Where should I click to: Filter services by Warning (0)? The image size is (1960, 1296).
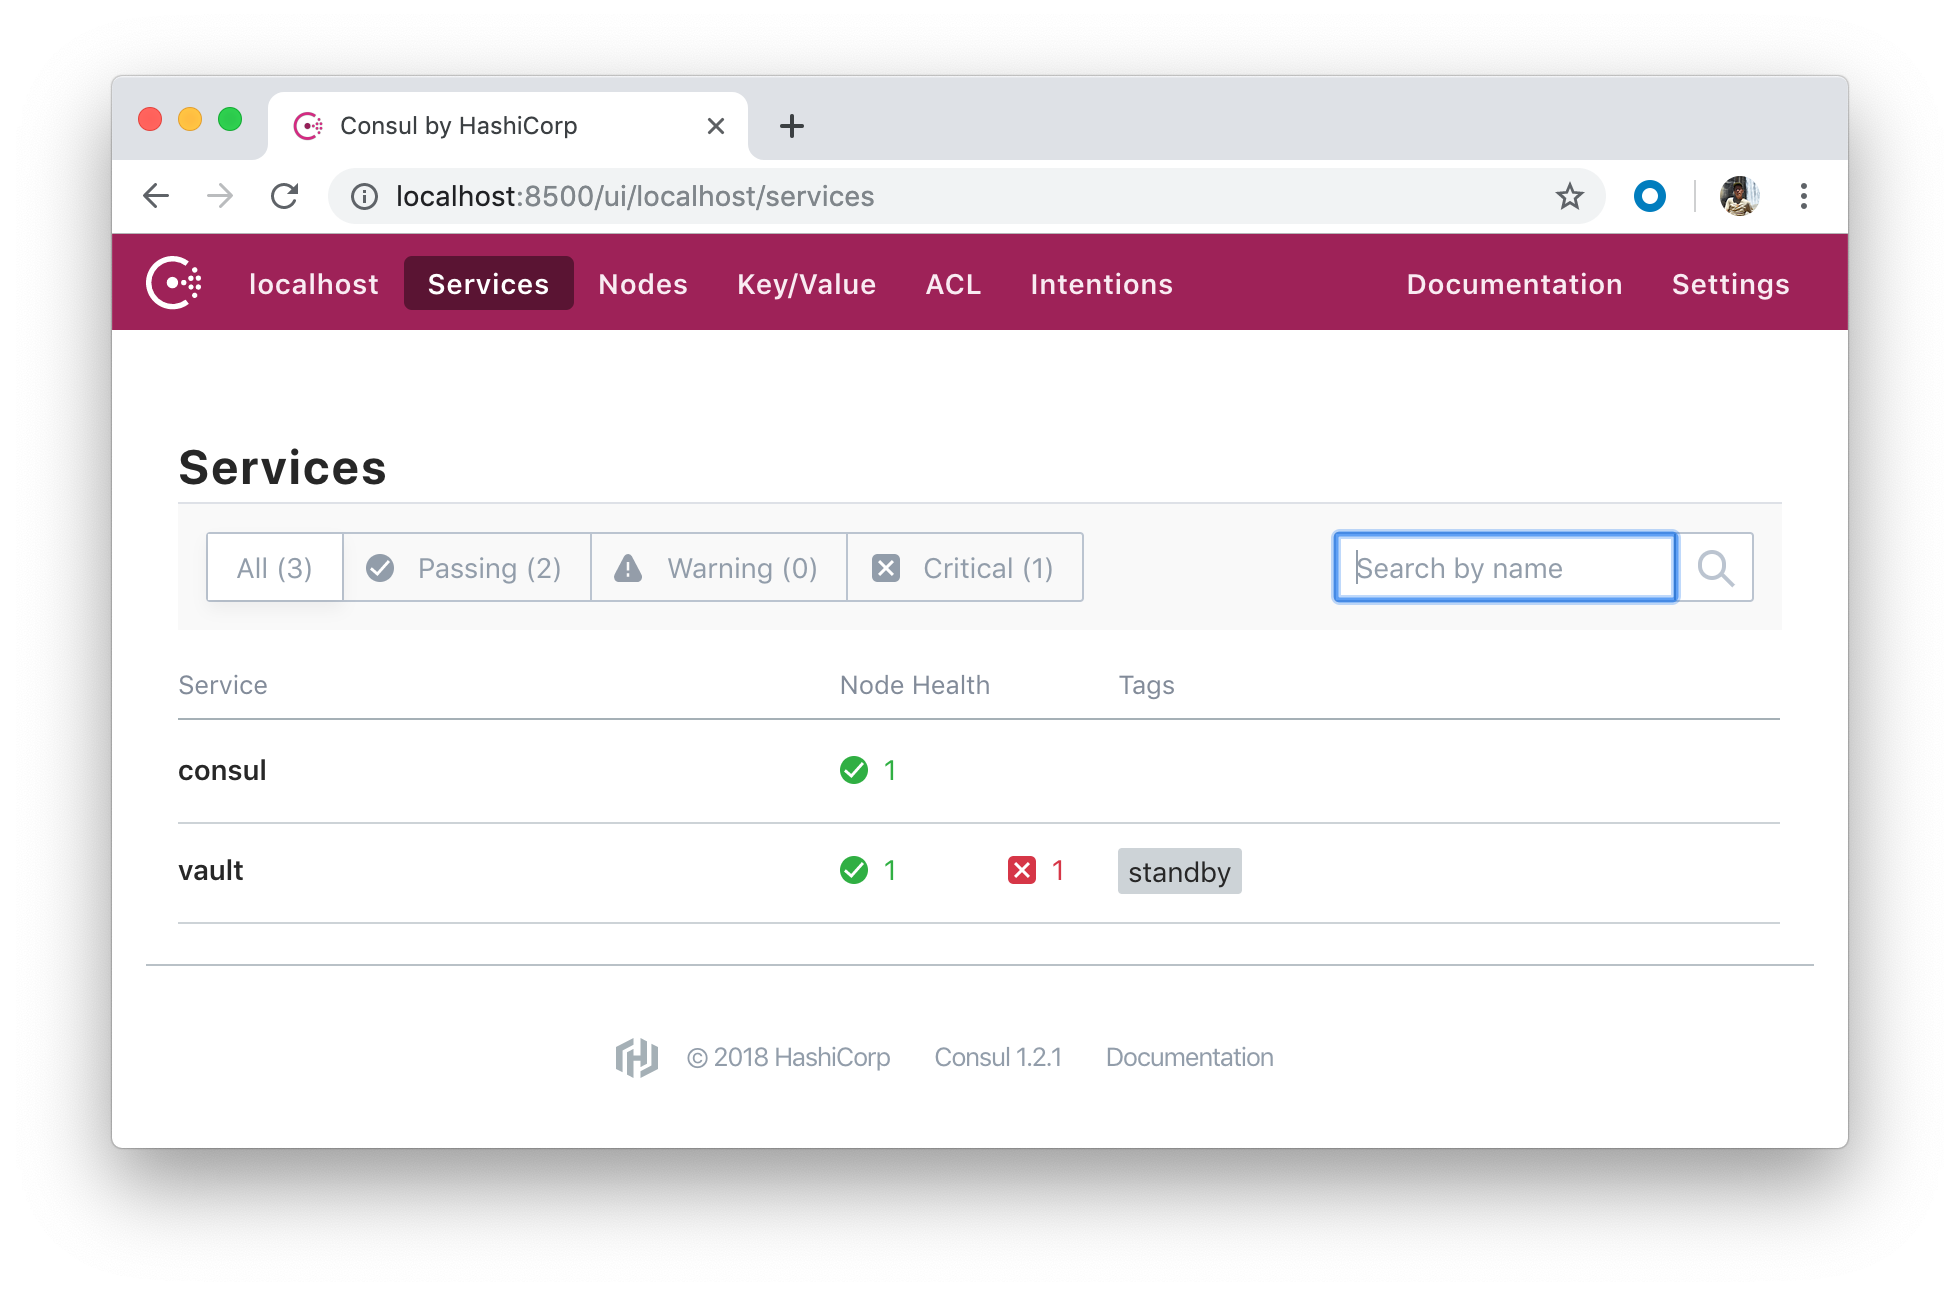click(719, 567)
